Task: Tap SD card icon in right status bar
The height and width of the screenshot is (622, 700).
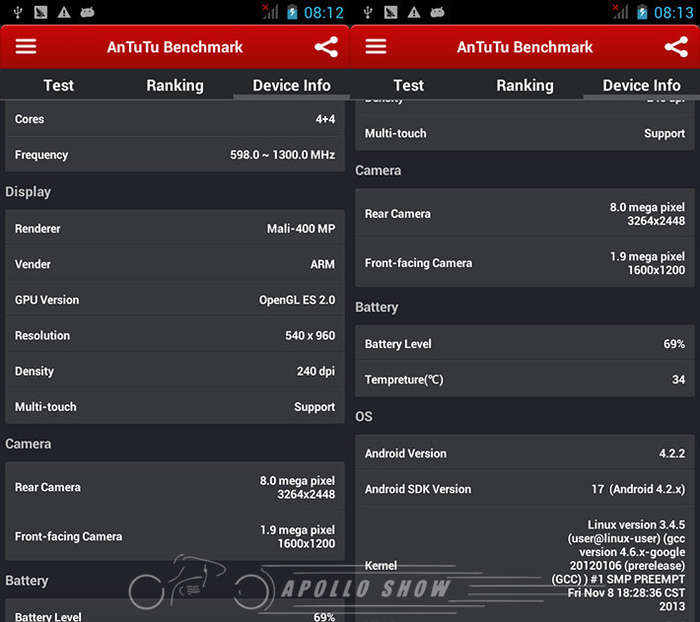Action: (391, 12)
